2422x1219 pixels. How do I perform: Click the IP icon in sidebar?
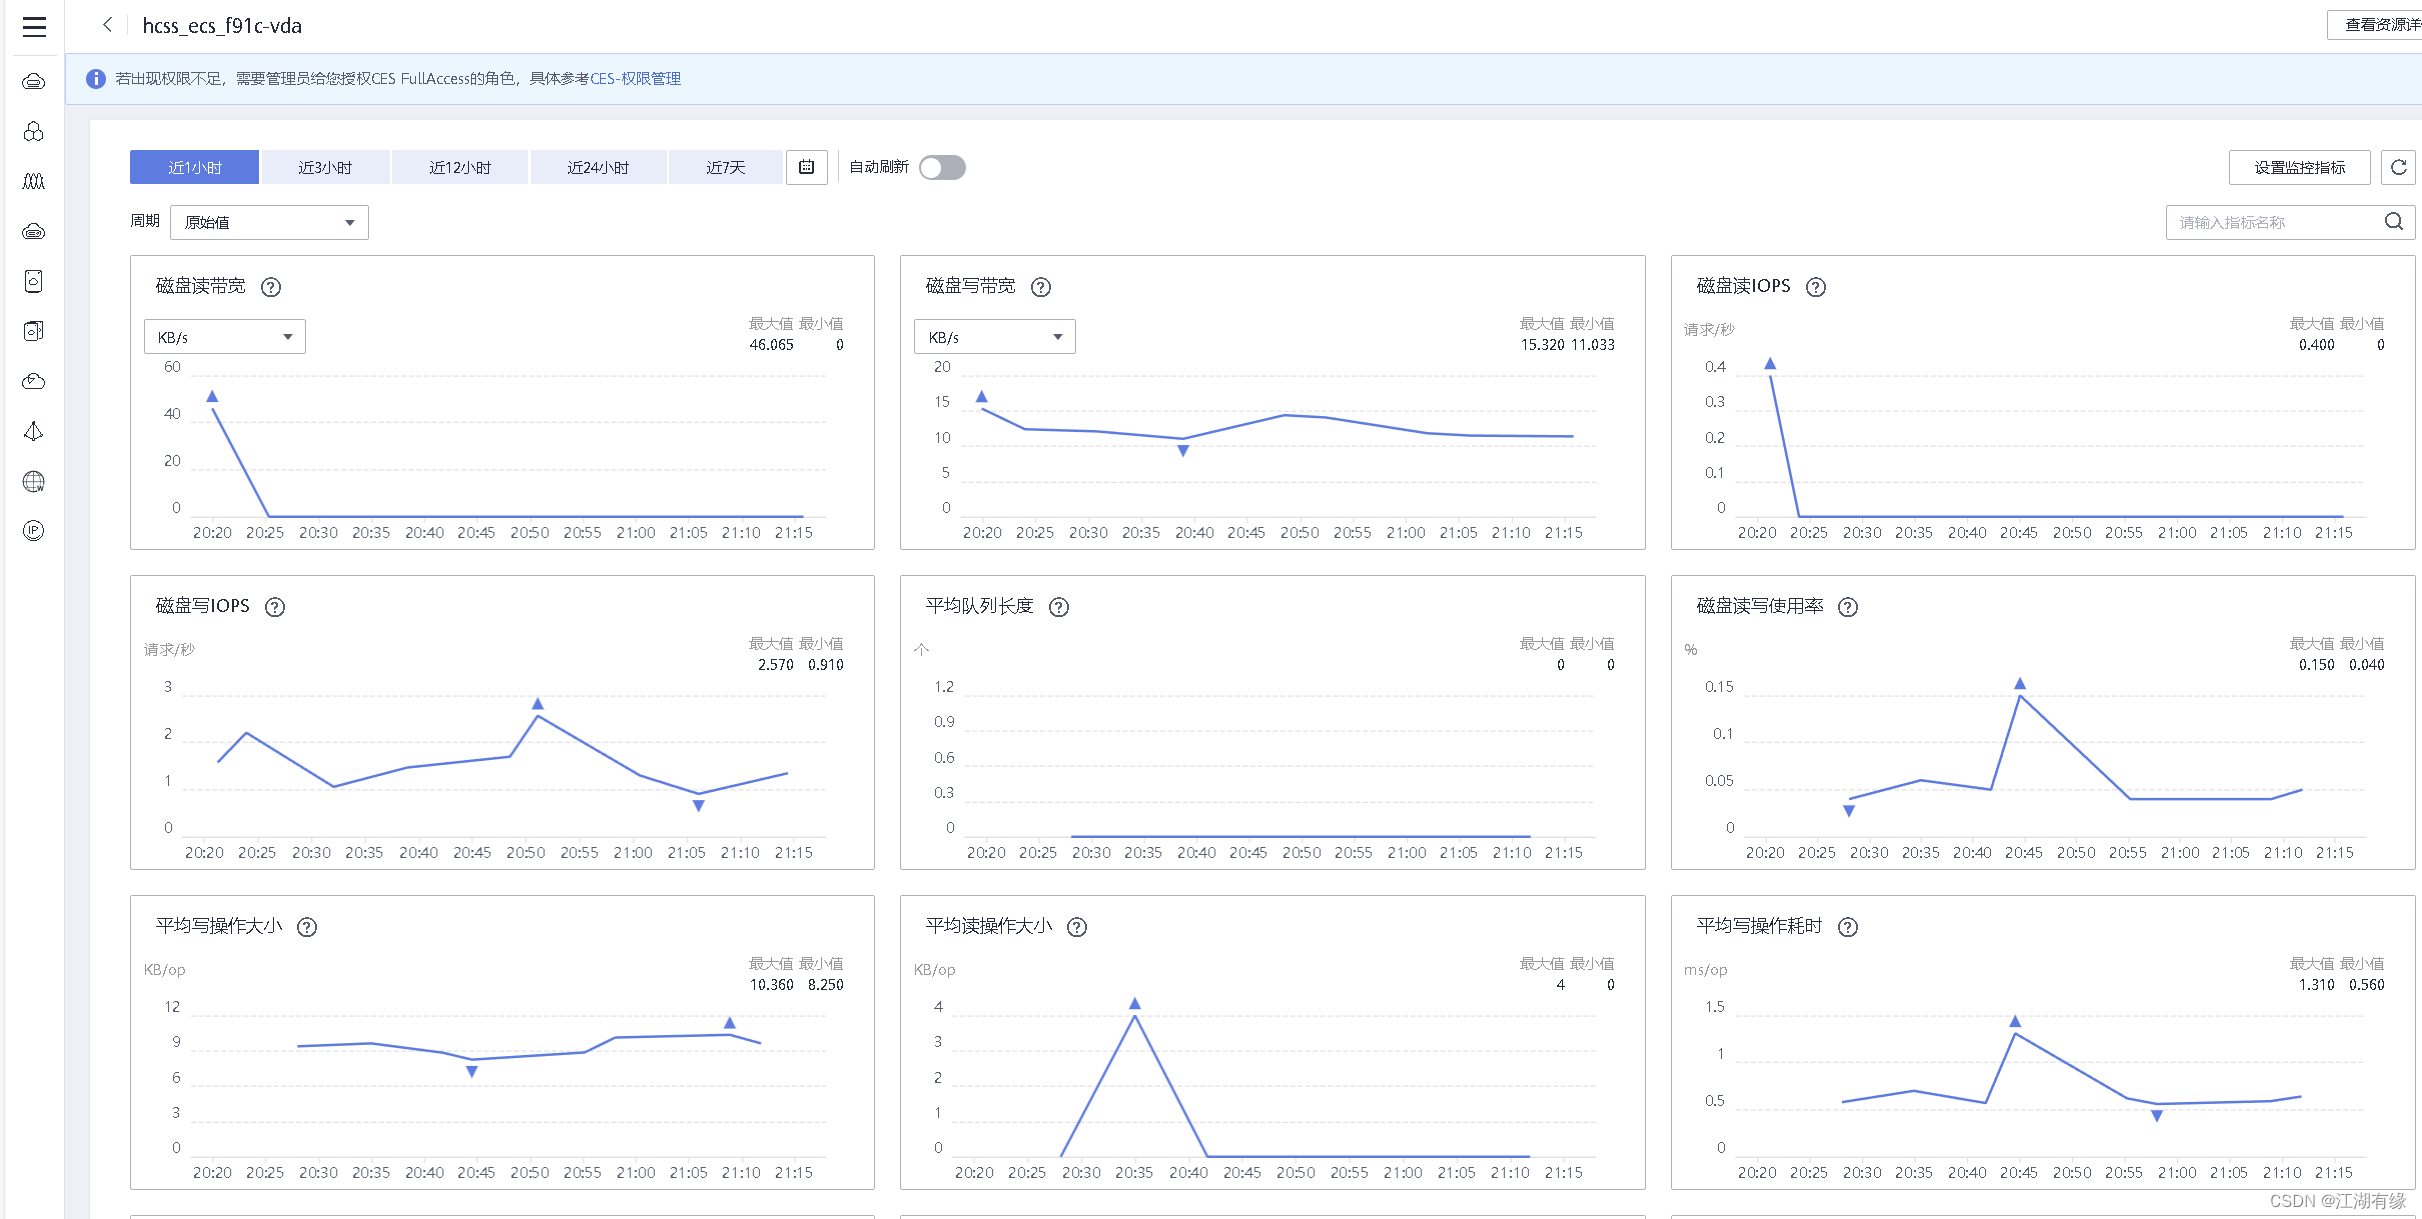[34, 531]
